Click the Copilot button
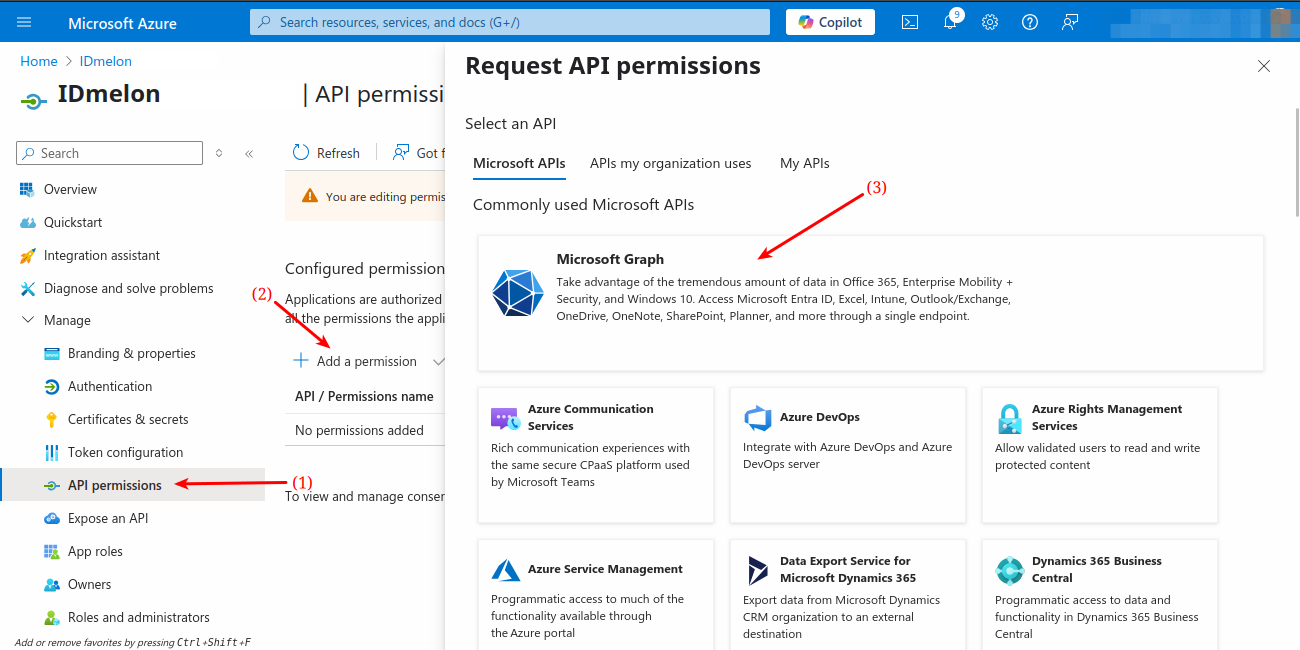The image size is (1300, 650). click(830, 22)
